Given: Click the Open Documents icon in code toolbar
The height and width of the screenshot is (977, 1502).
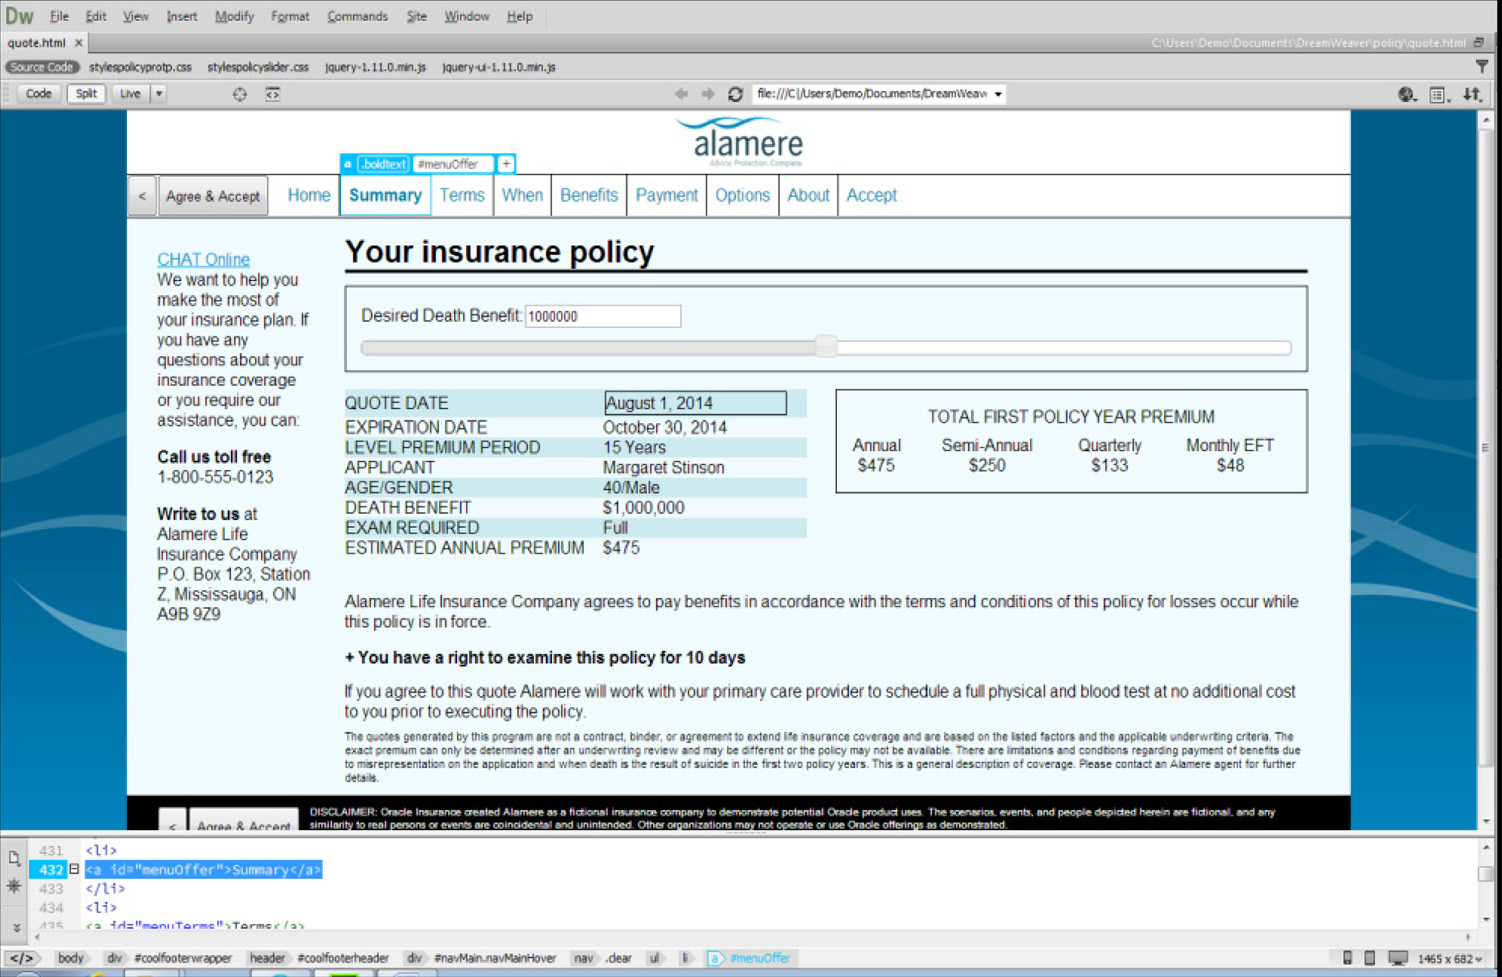Looking at the screenshot, I should pos(14,858).
